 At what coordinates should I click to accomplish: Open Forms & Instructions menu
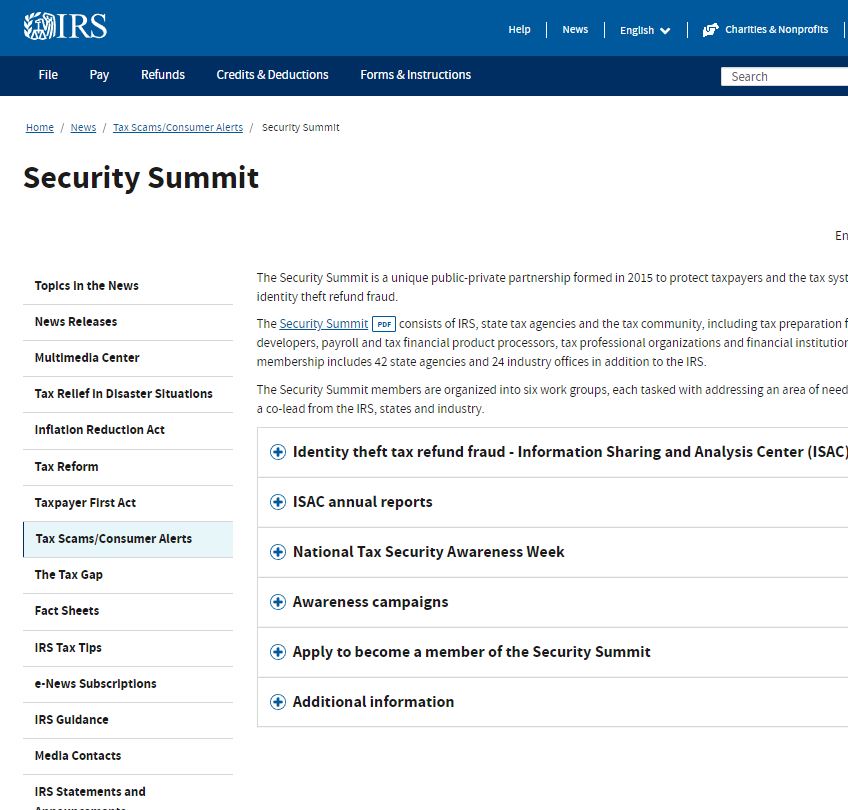tap(415, 75)
